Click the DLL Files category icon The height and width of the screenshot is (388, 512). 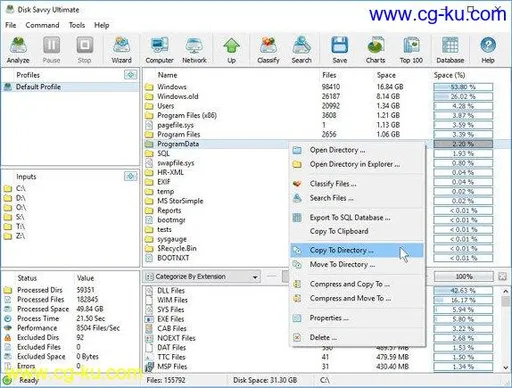coord(149,290)
